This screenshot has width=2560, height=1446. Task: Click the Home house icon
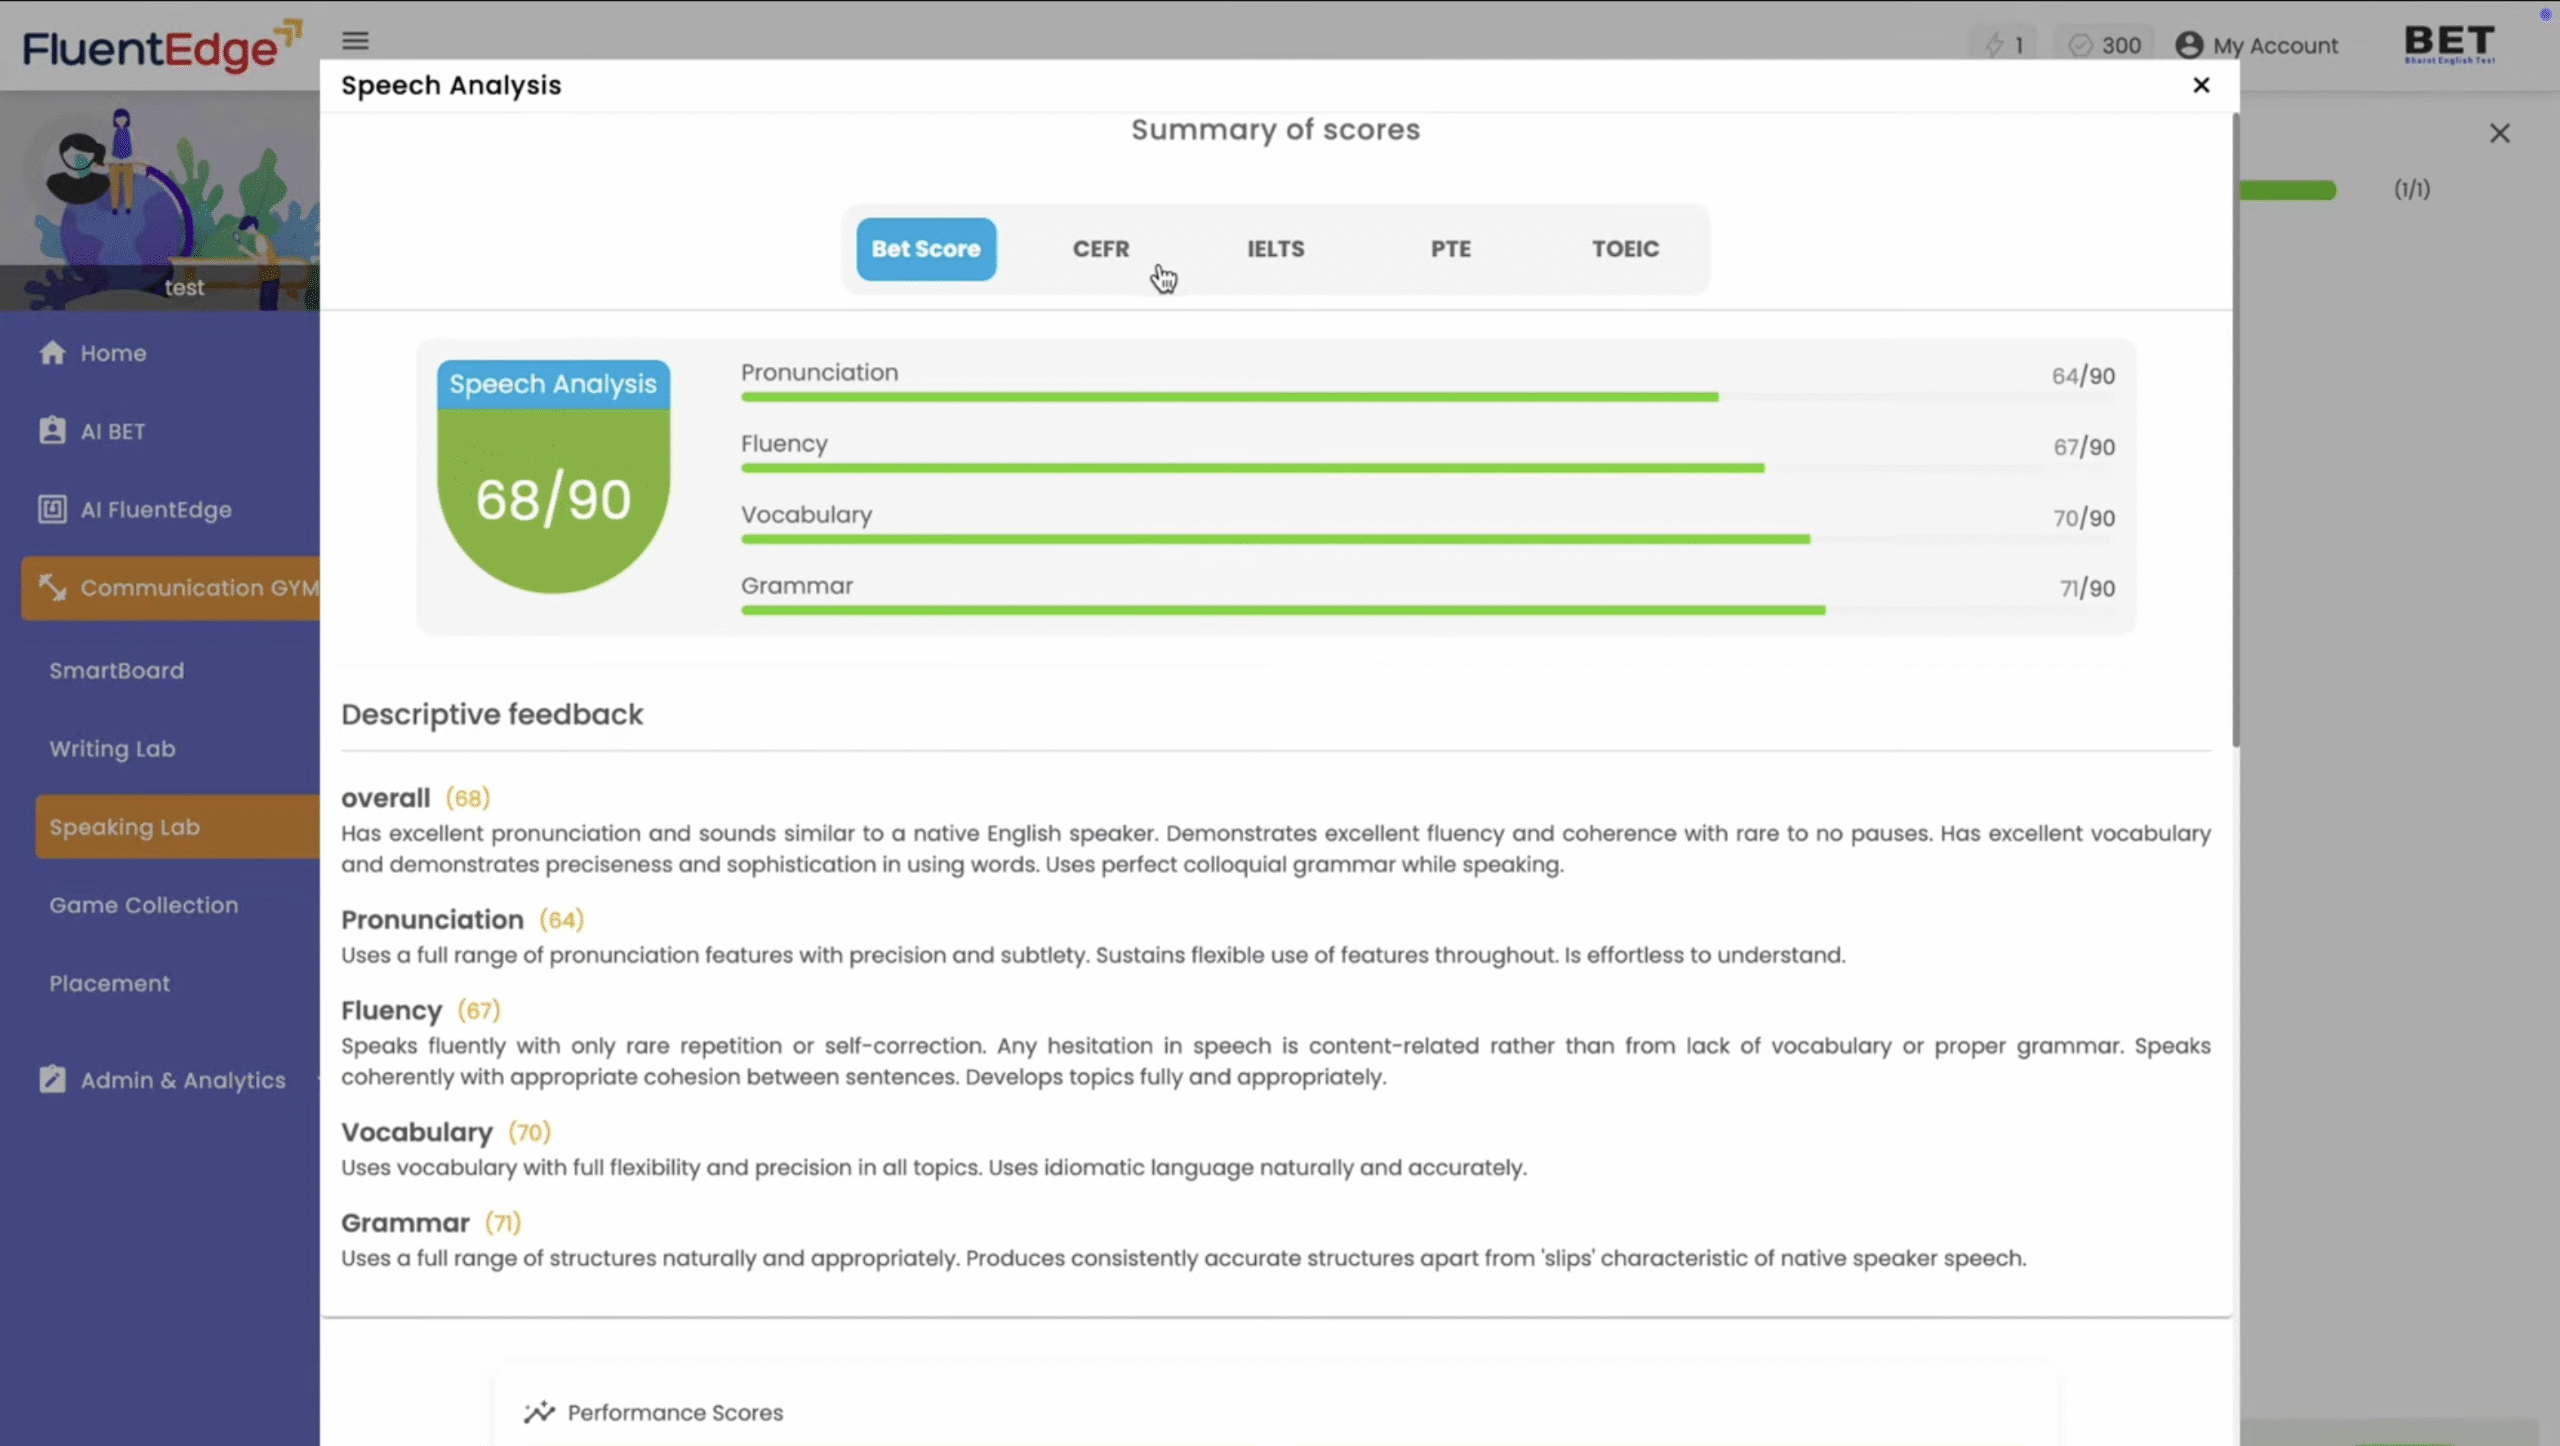click(x=52, y=353)
